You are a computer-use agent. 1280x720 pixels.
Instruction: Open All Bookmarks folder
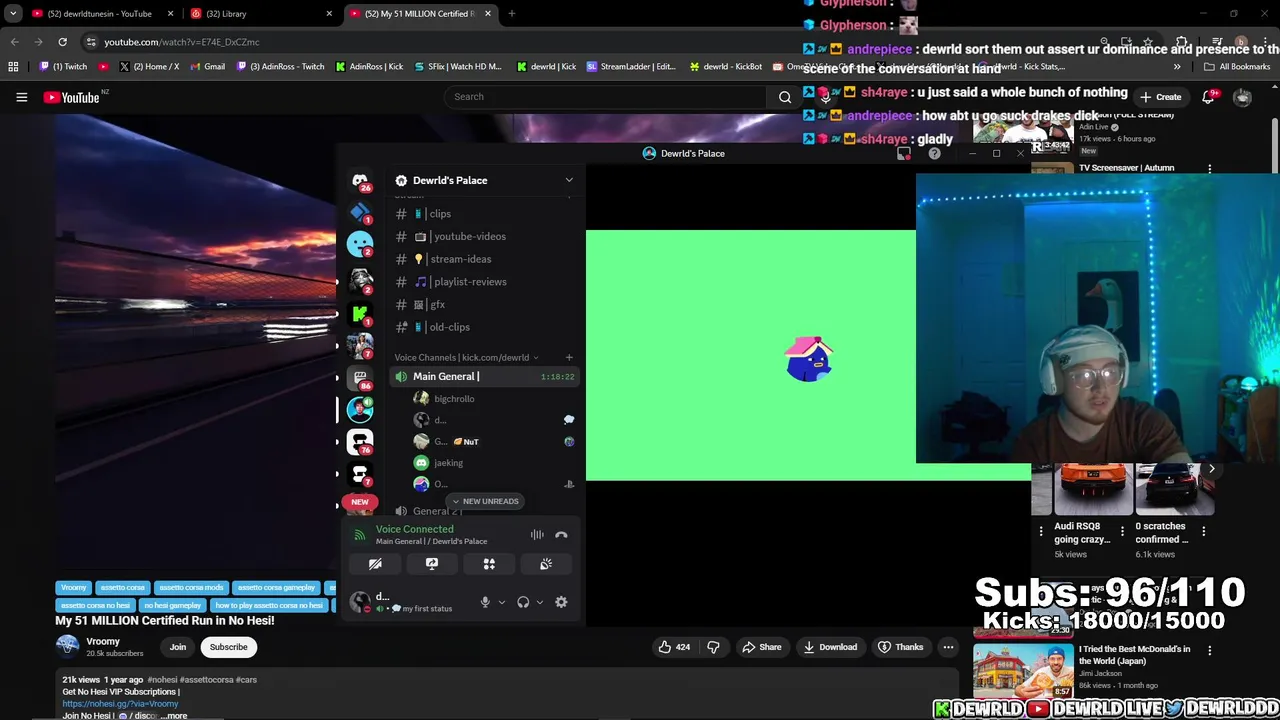tap(1237, 67)
